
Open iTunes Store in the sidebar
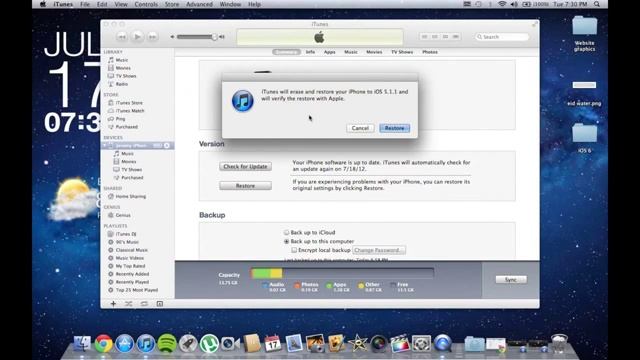[x=129, y=103]
